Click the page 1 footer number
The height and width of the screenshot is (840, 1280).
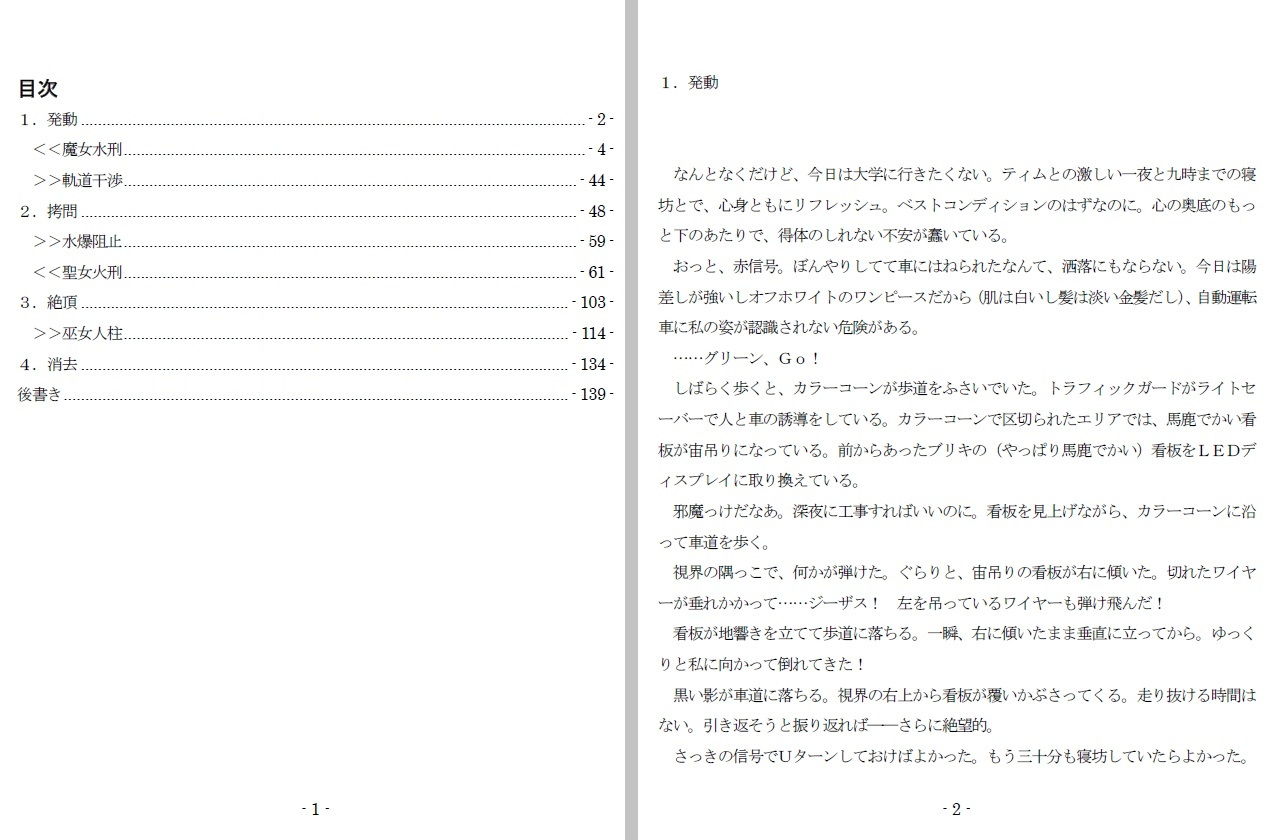click(x=314, y=809)
